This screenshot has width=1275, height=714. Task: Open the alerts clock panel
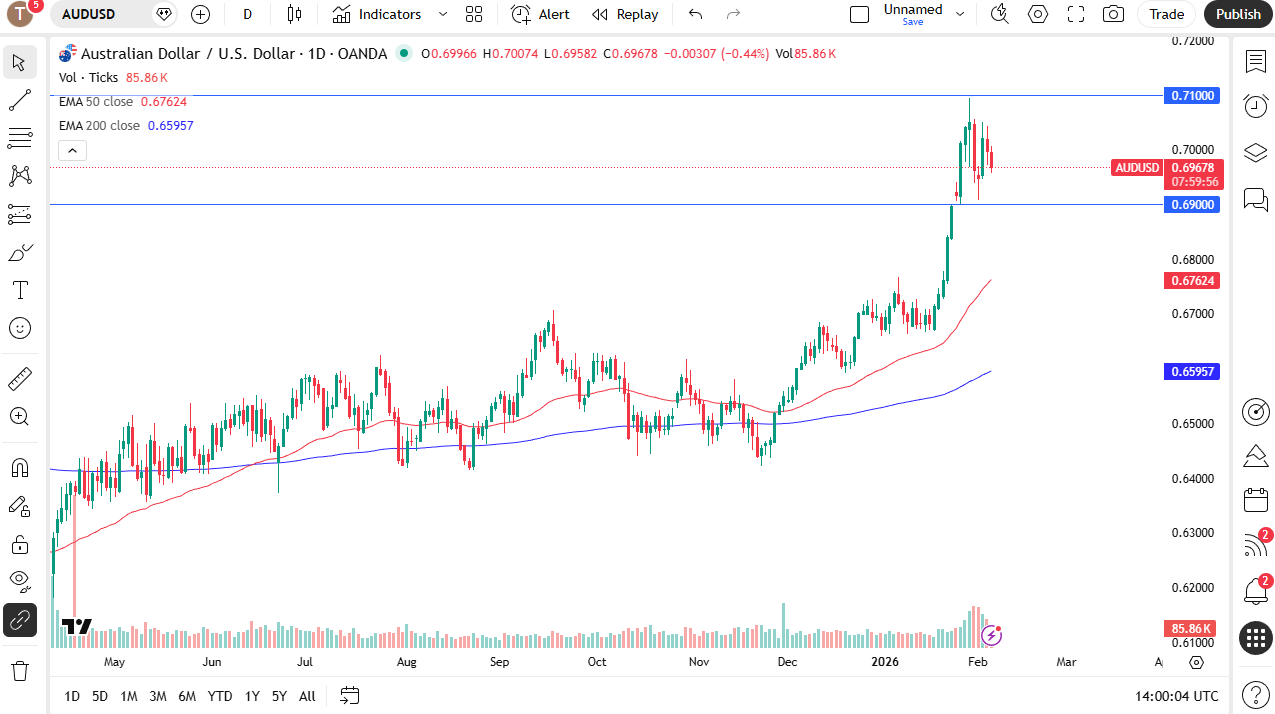1256,106
